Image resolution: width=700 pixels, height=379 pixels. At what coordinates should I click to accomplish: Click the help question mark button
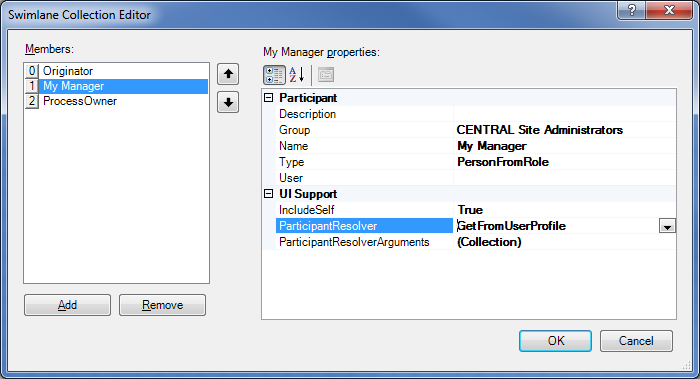pyautogui.click(x=632, y=10)
